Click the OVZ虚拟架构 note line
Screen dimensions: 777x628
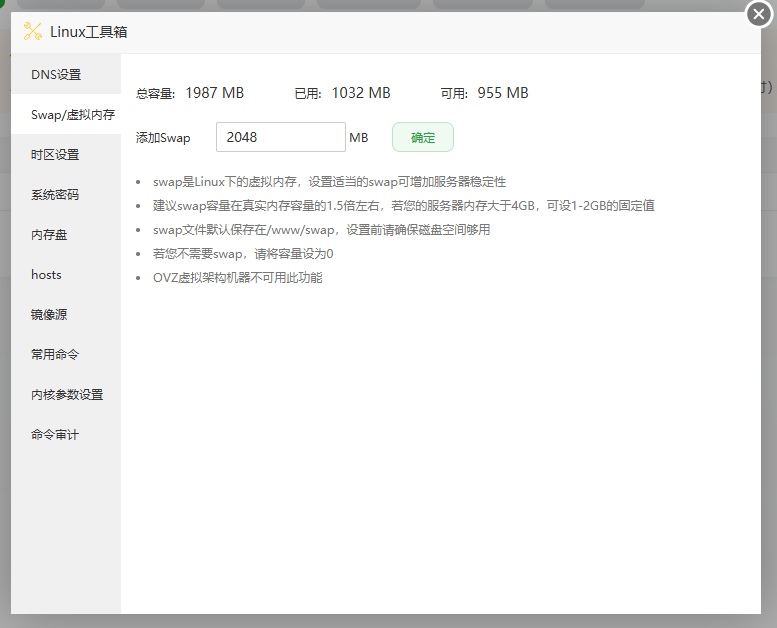[238, 277]
